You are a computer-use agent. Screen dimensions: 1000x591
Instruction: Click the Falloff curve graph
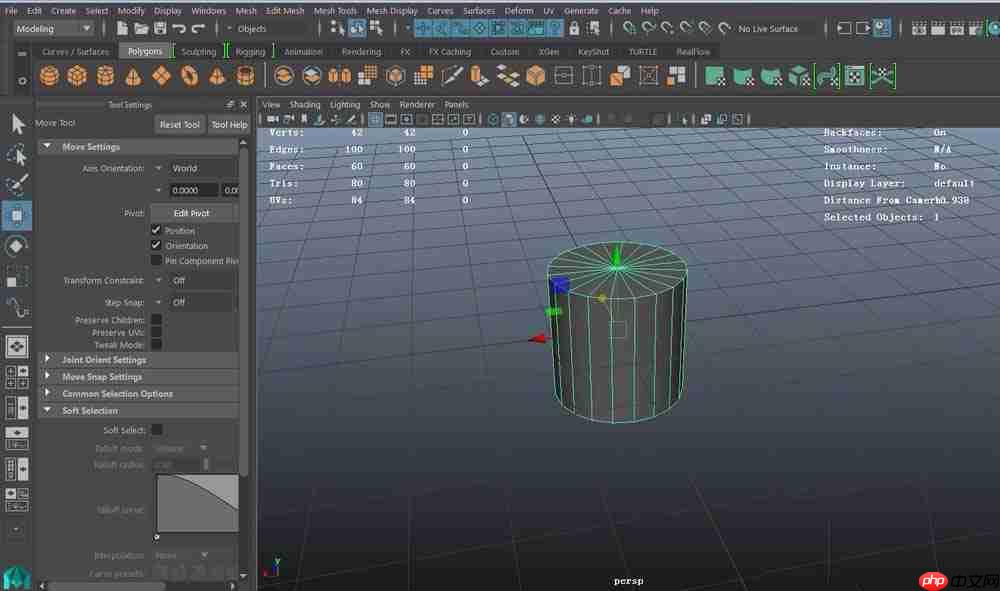(x=197, y=504)
